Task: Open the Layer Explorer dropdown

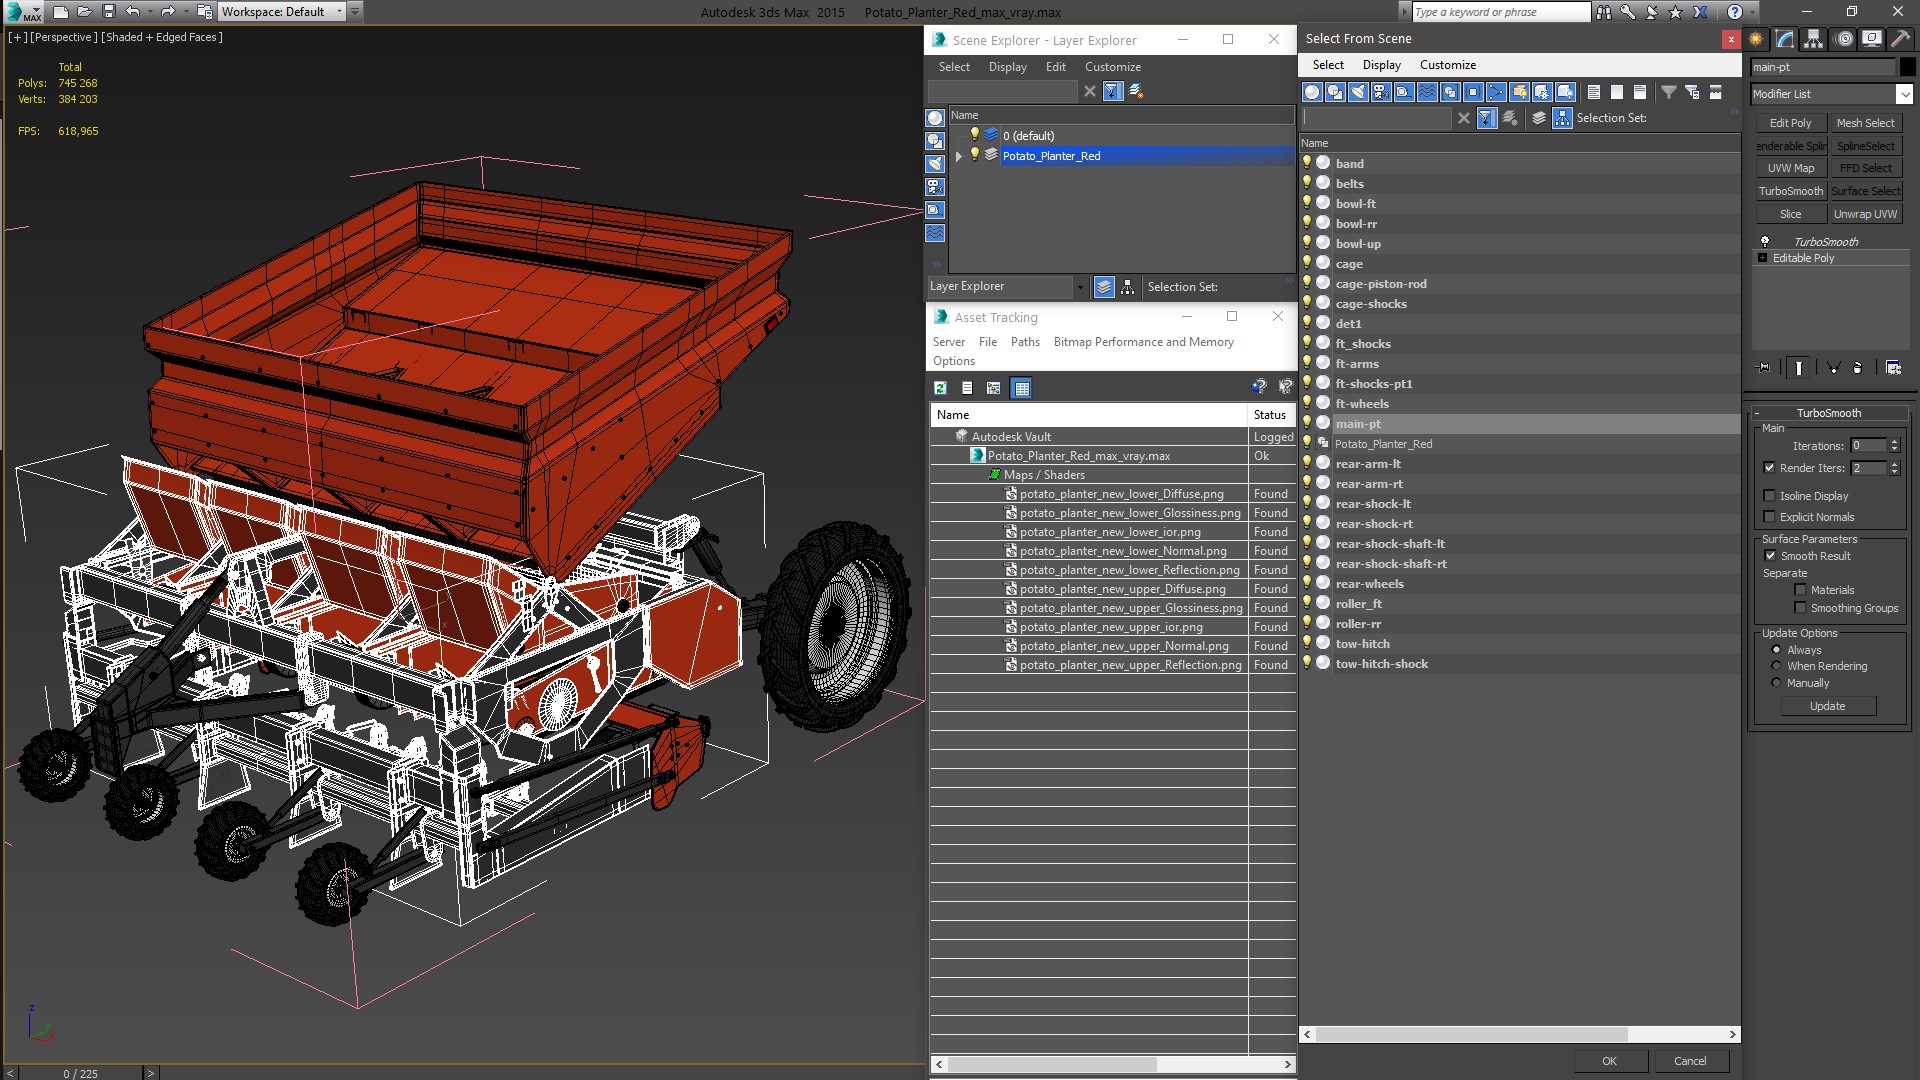Action: (x=1080, y=287)
